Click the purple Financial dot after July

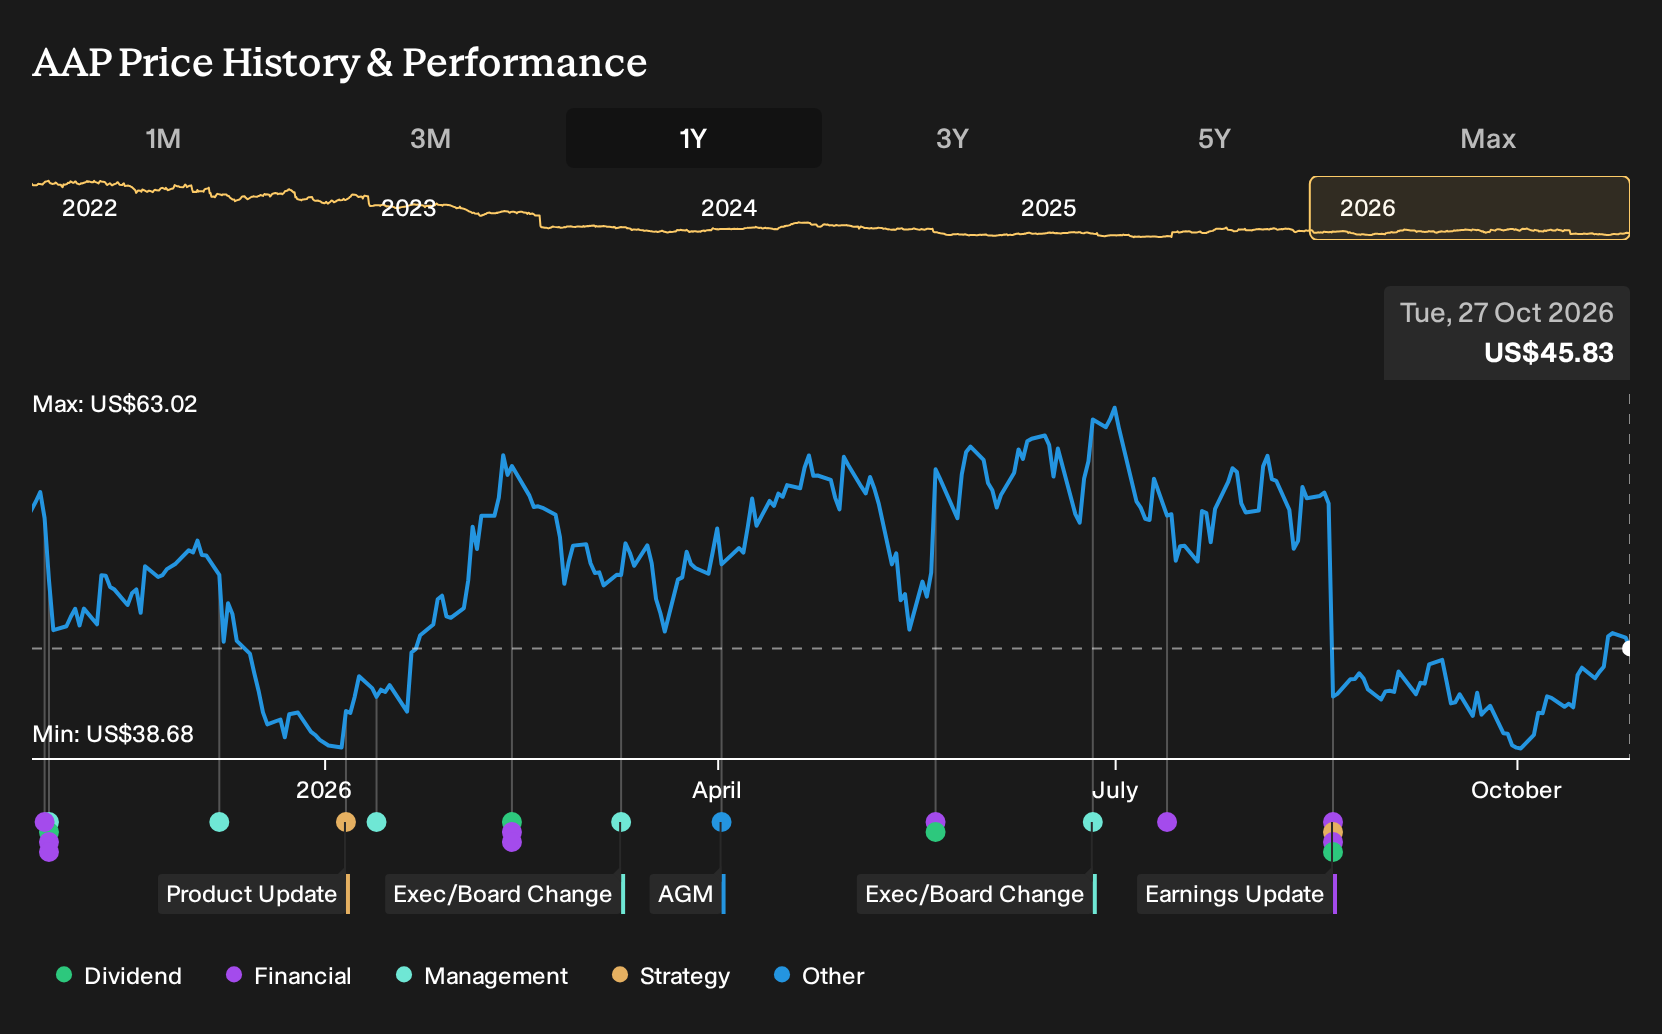click(1167, 822)
